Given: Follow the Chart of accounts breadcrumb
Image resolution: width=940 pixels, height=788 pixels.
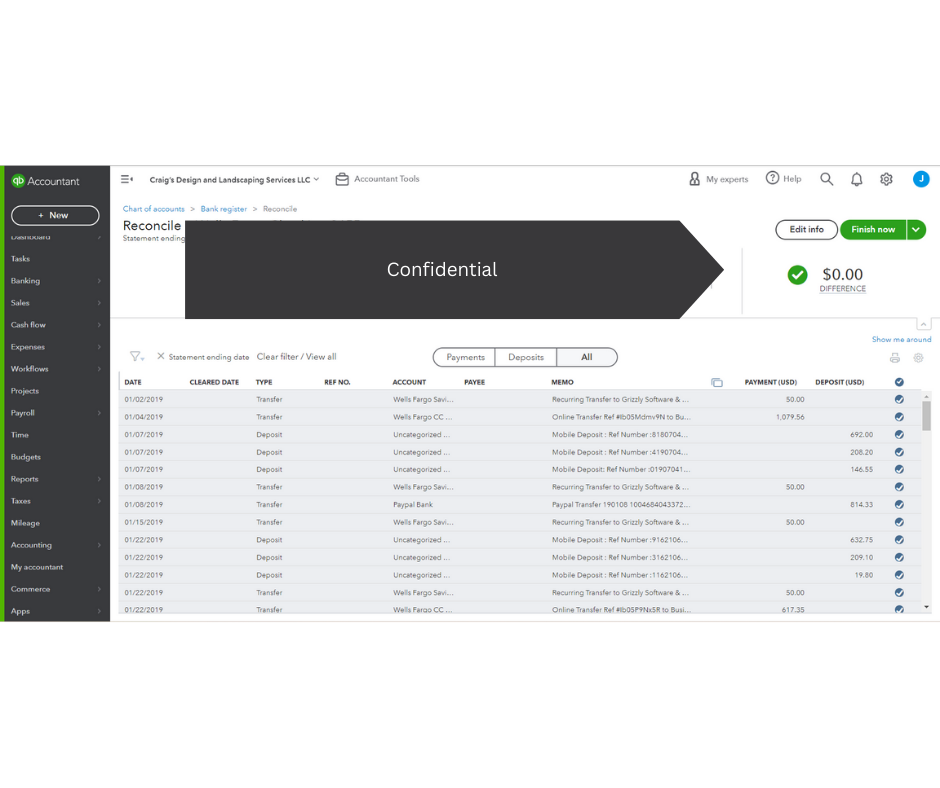Looking at the screenshot, I should [153, 209].
